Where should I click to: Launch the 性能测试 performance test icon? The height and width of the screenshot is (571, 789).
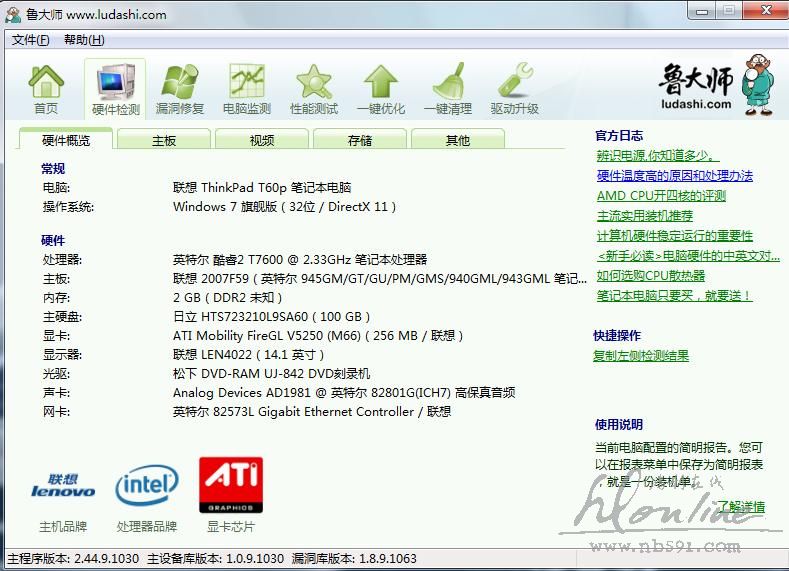click(314, 88)
